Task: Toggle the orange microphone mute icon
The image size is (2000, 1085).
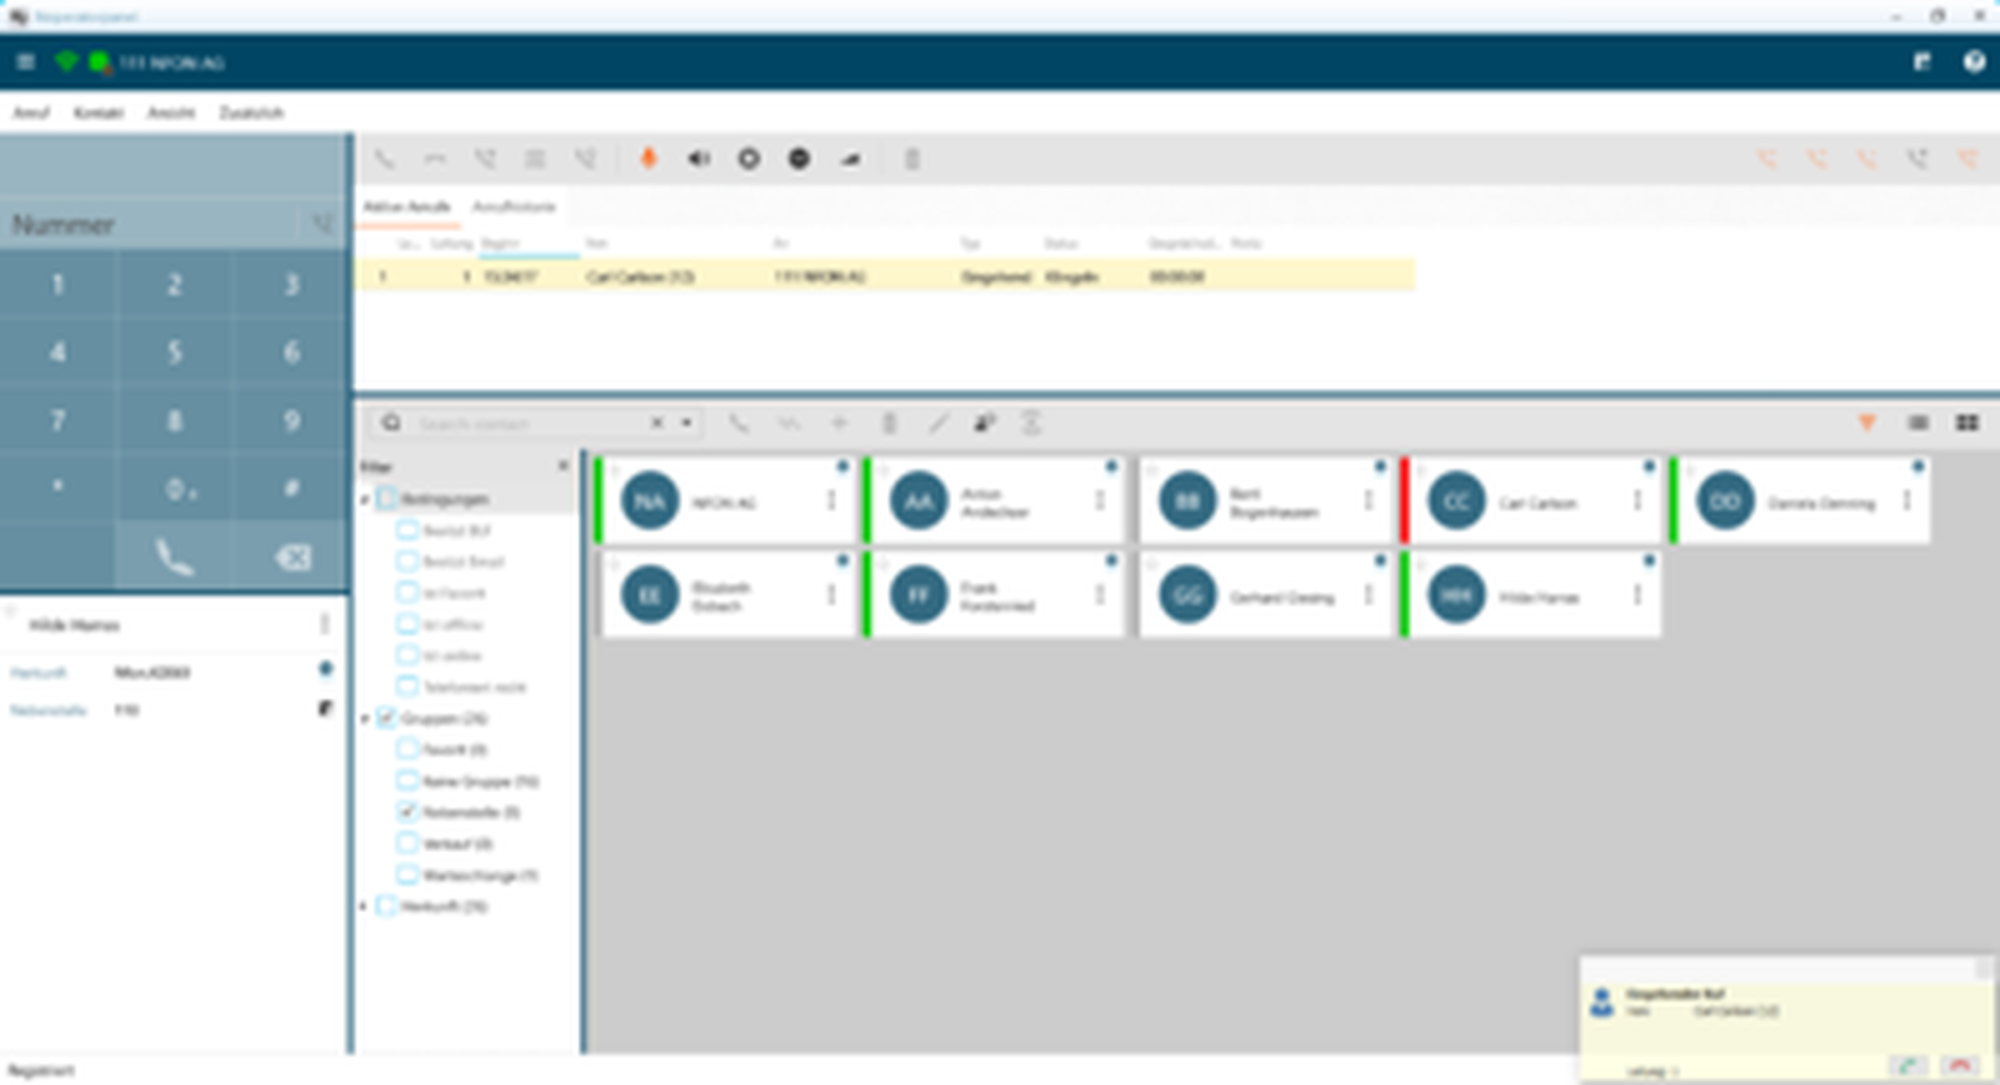Action: (x=648, y=159)
